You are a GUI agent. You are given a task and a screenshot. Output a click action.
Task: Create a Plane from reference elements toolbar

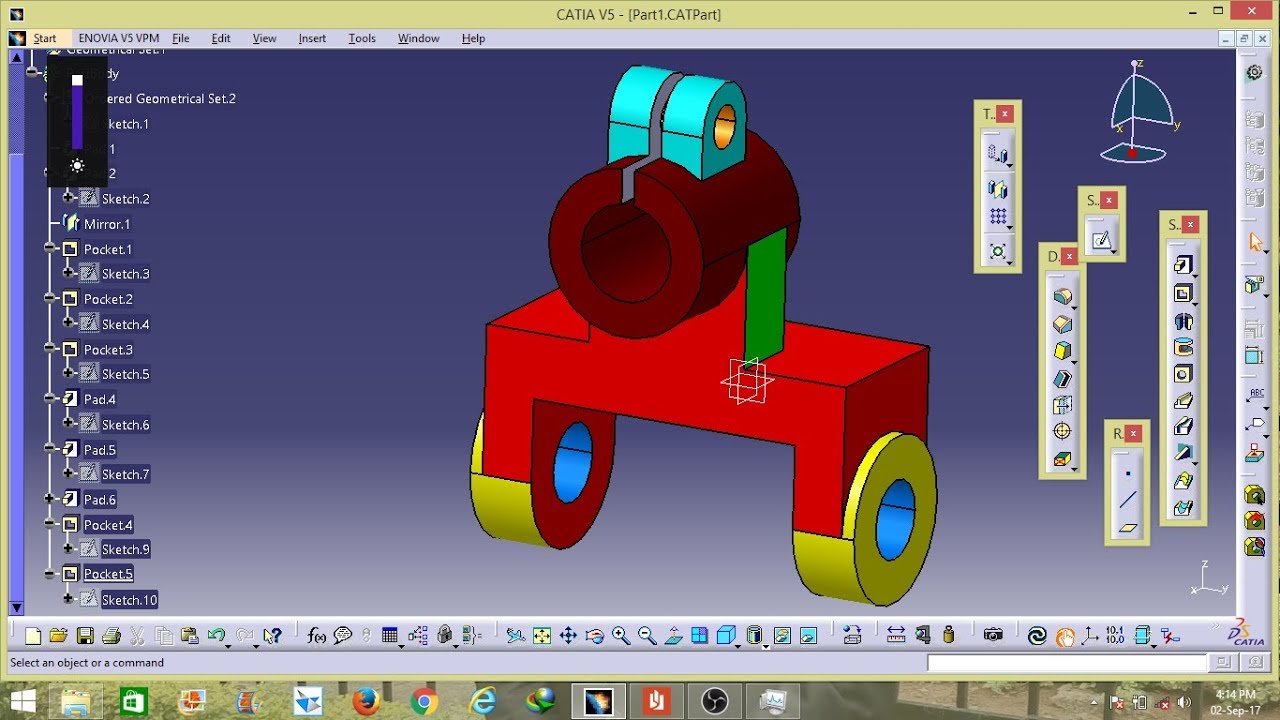pos(1128,527)
